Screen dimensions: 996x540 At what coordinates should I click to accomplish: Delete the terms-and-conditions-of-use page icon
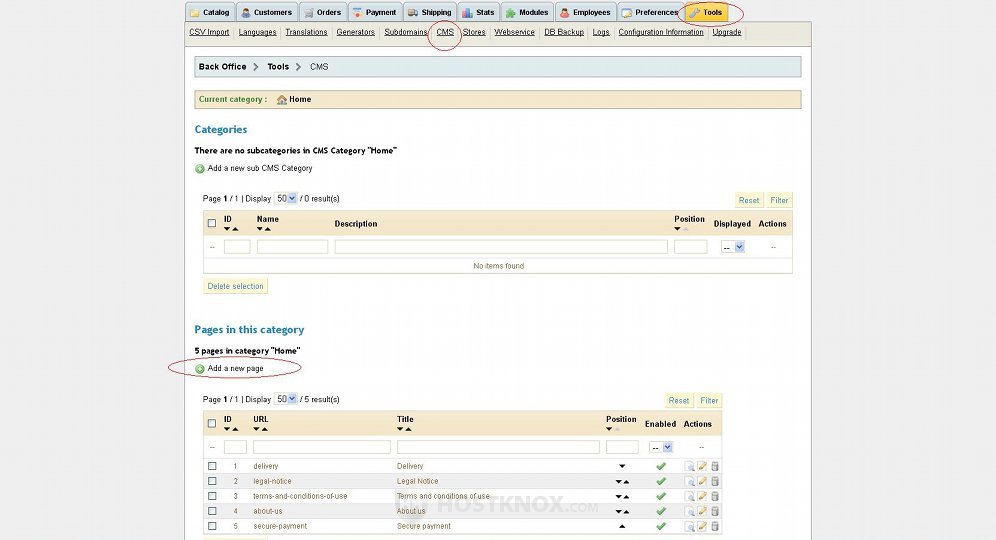click(715, 496)
